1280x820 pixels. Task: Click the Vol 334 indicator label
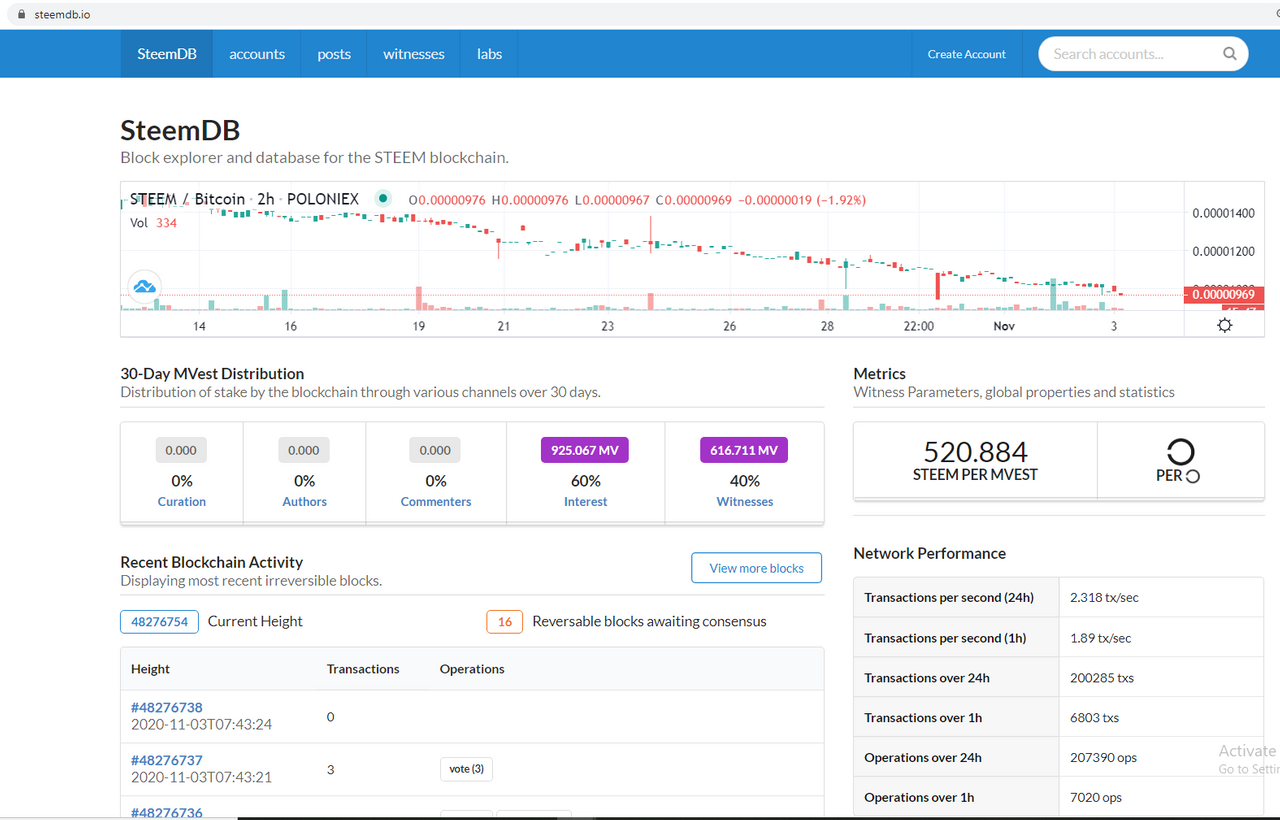click(x=154, y=223)
